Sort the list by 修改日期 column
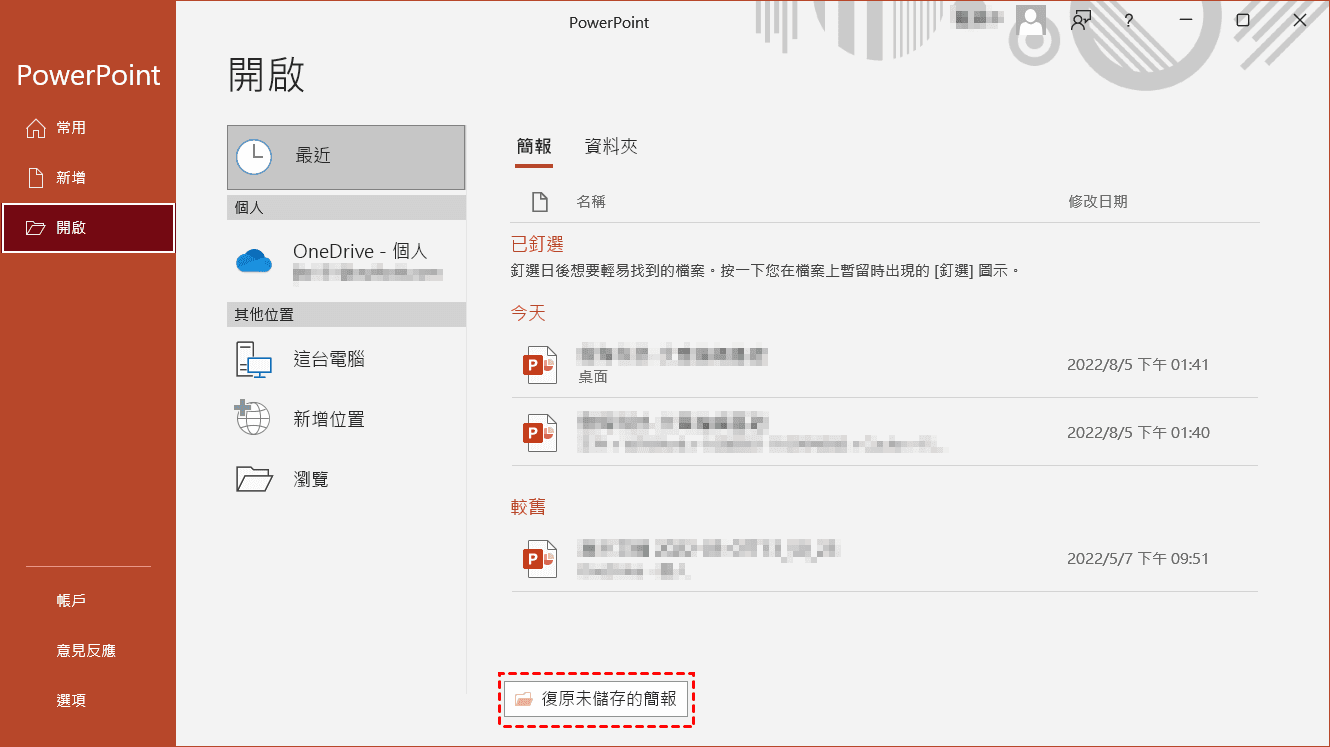1330x747 pixels. tap(1098, 202)
